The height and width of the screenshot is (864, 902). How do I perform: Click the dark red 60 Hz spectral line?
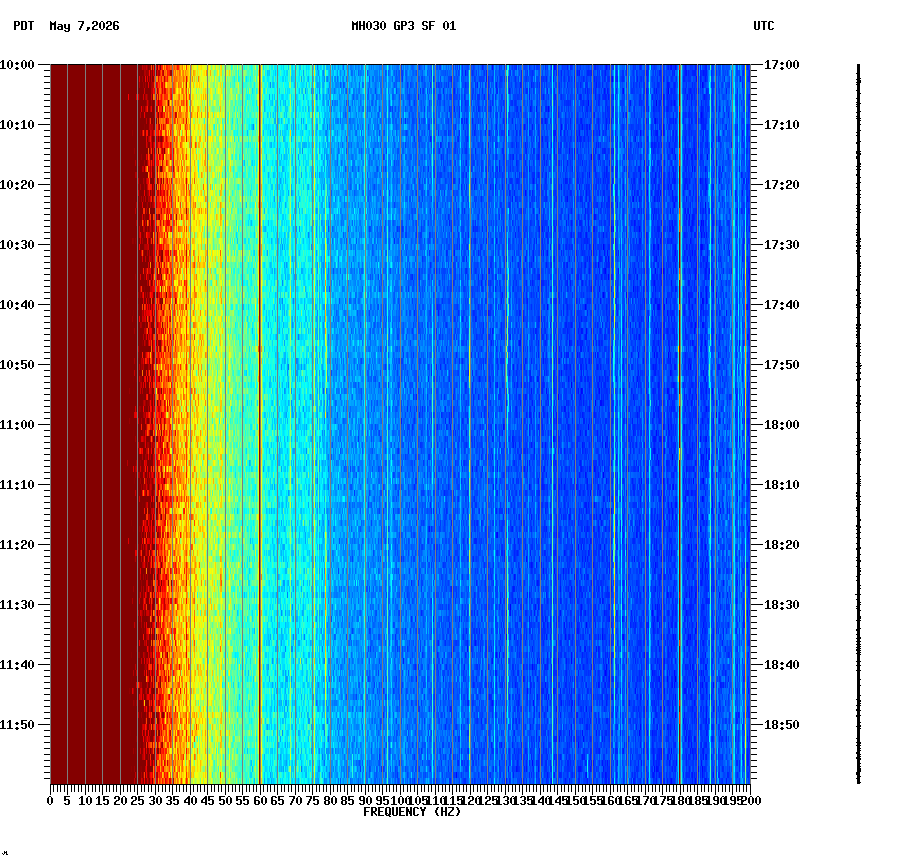(x=260, y=424)
